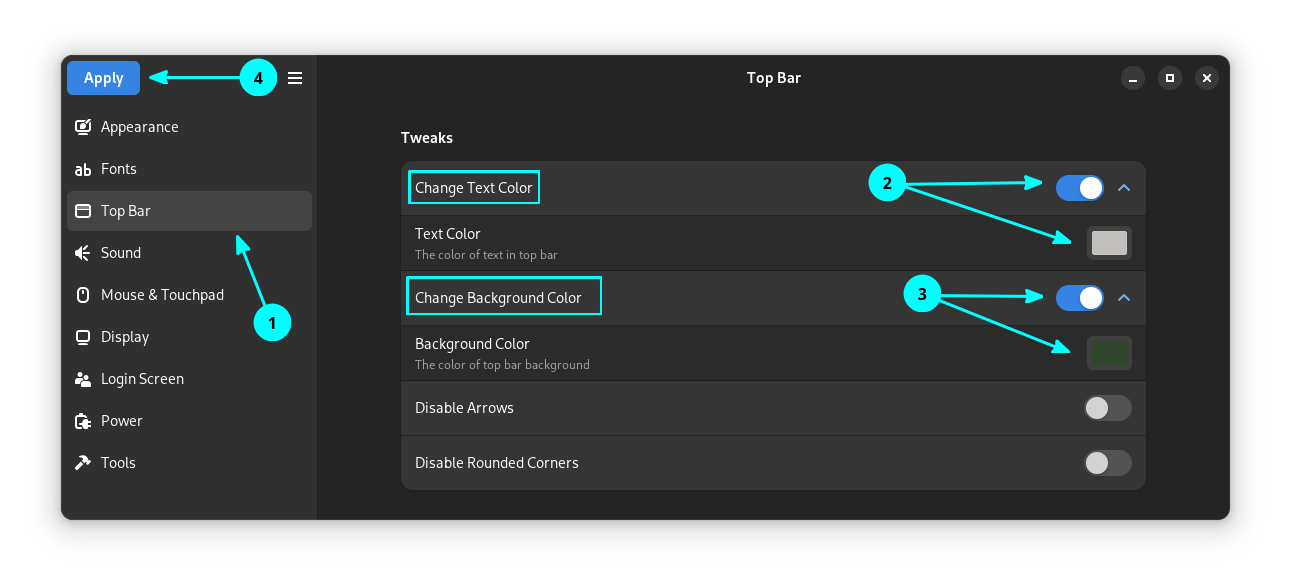Enable the Disable Rounded Corners switch

coord(1107,463)
